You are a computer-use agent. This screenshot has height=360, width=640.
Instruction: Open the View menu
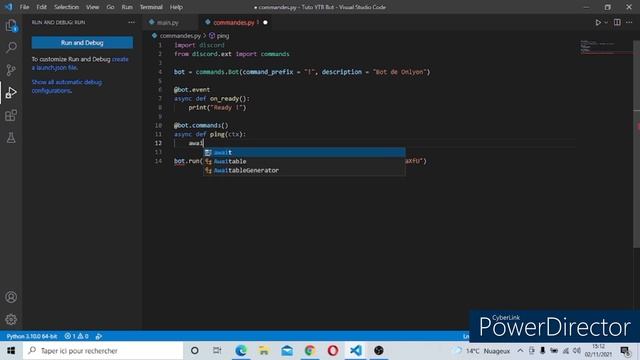click(93, 7)
